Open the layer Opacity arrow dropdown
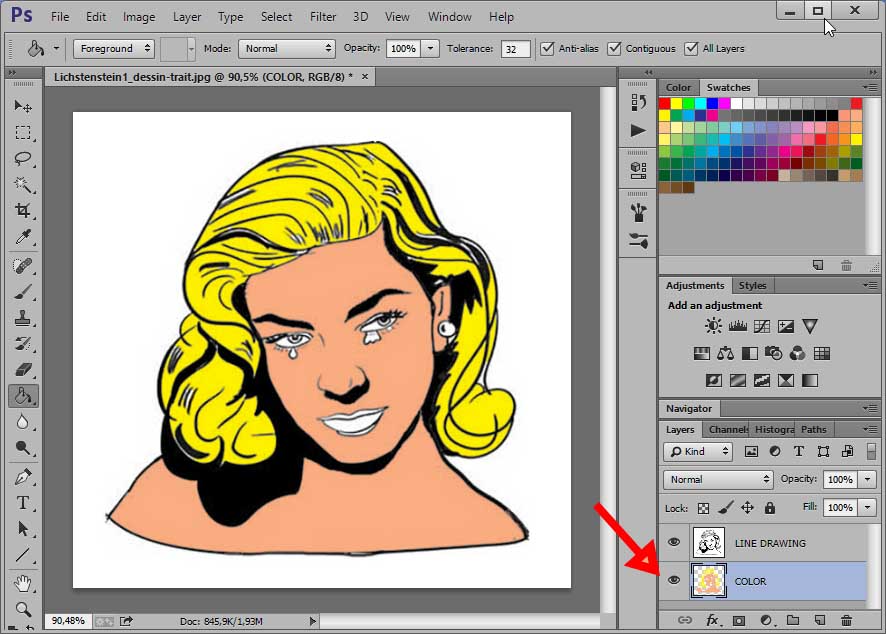 867,479
